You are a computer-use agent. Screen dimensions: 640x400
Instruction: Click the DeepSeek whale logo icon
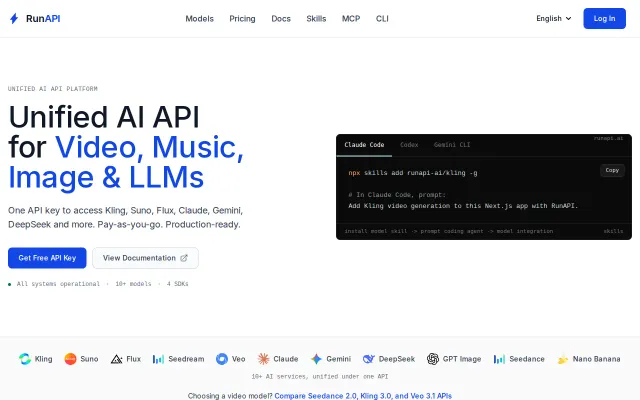click(369, 359)
